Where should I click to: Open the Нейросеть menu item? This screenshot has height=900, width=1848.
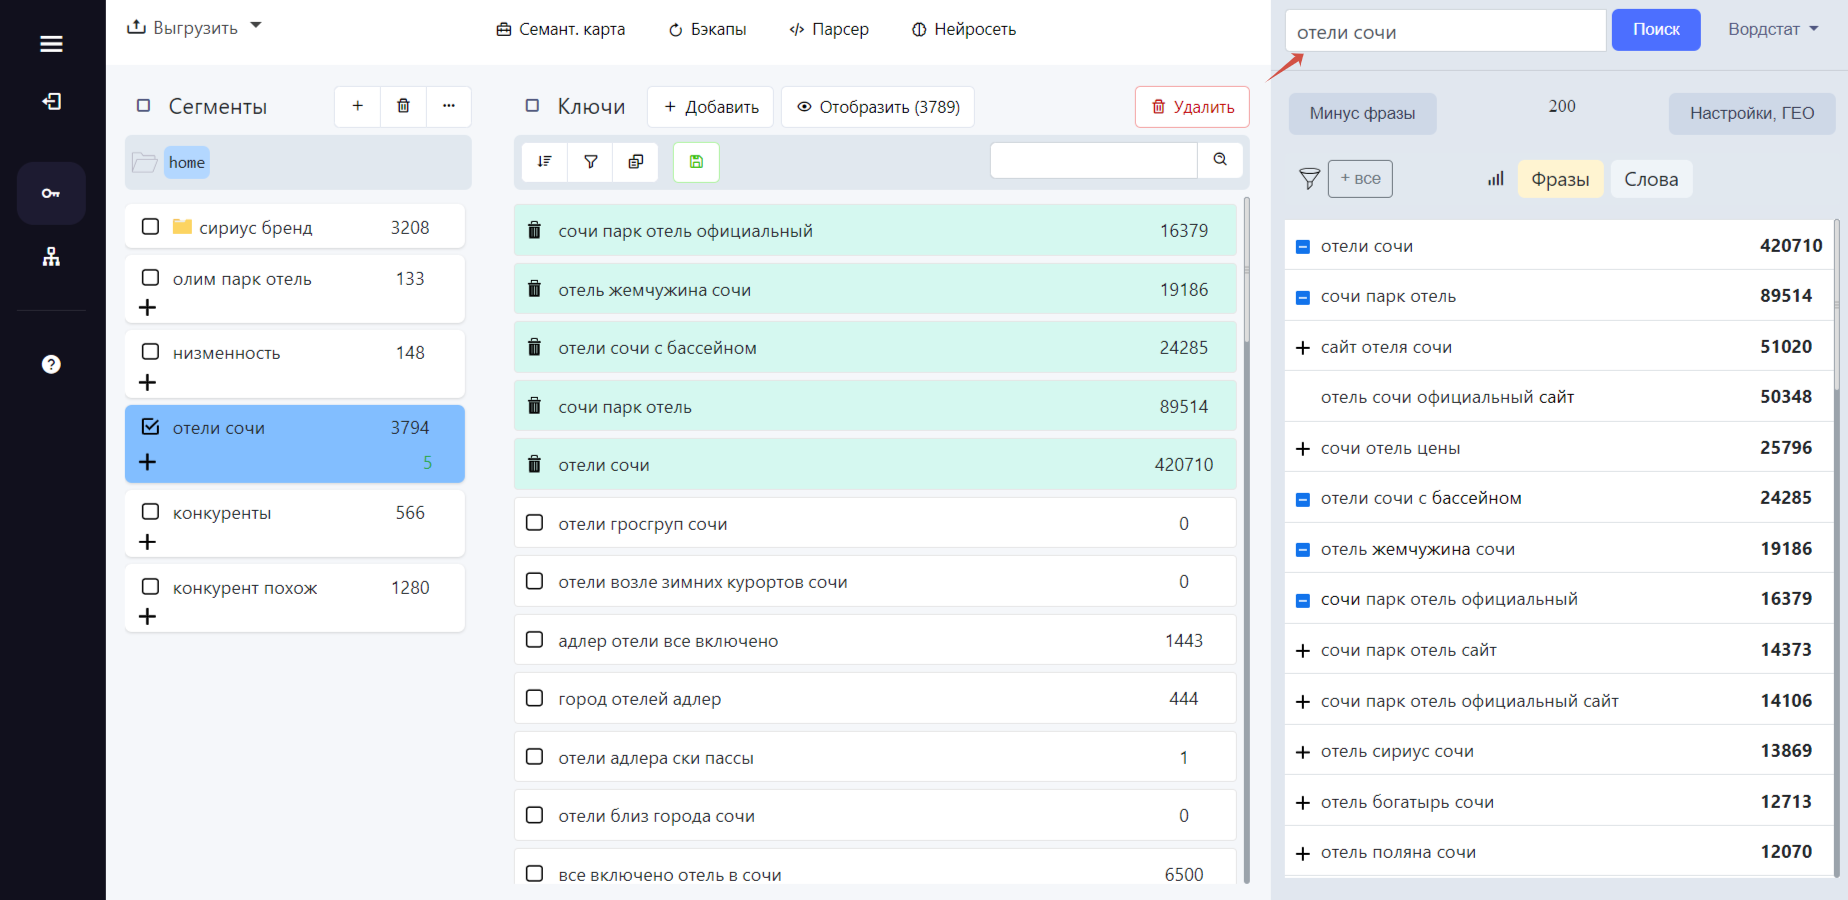[964, 29]
